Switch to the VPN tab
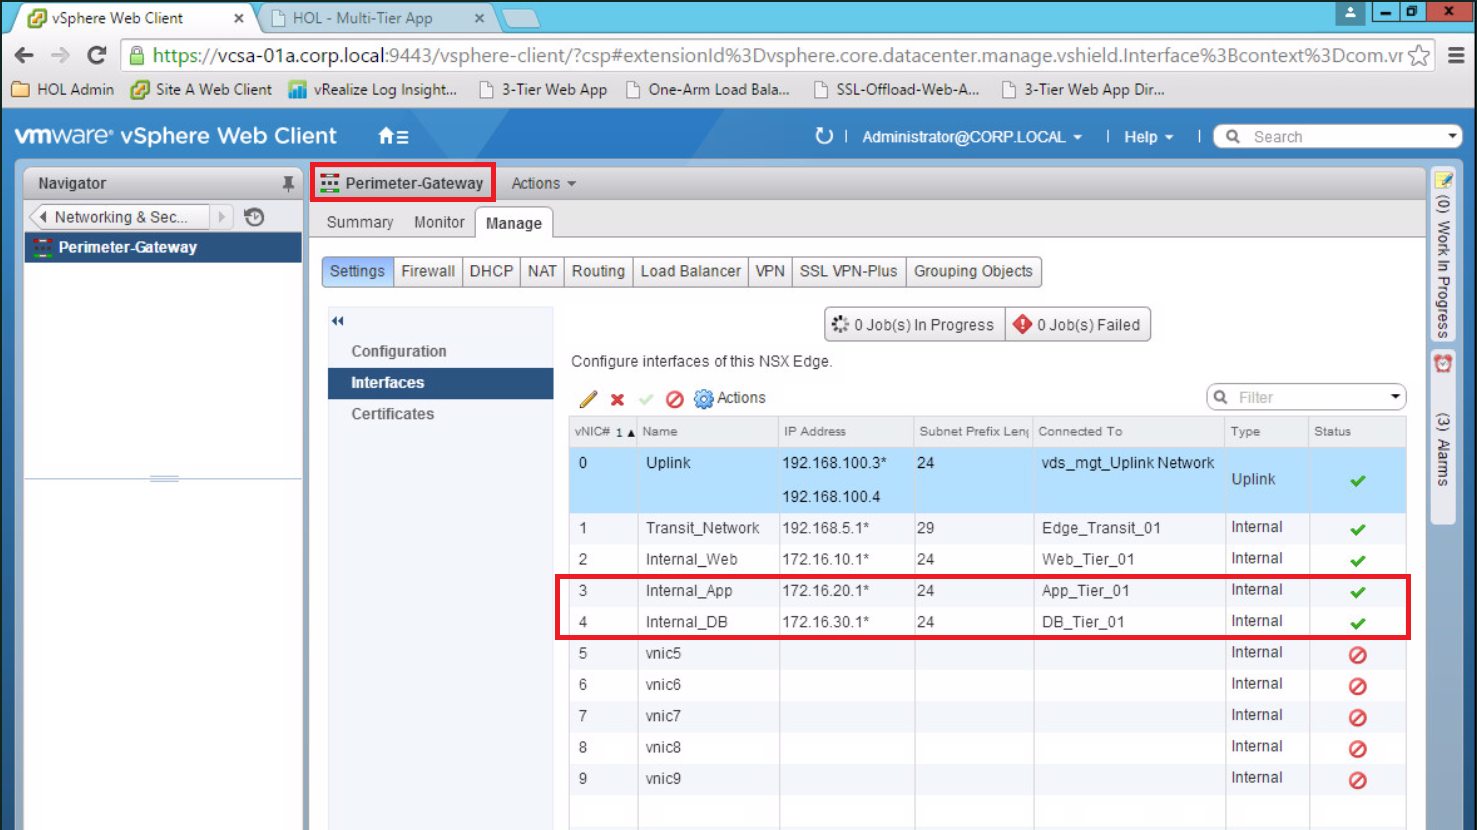Image resolution: width=1477 pixels, height=830 pixels. 770,271
